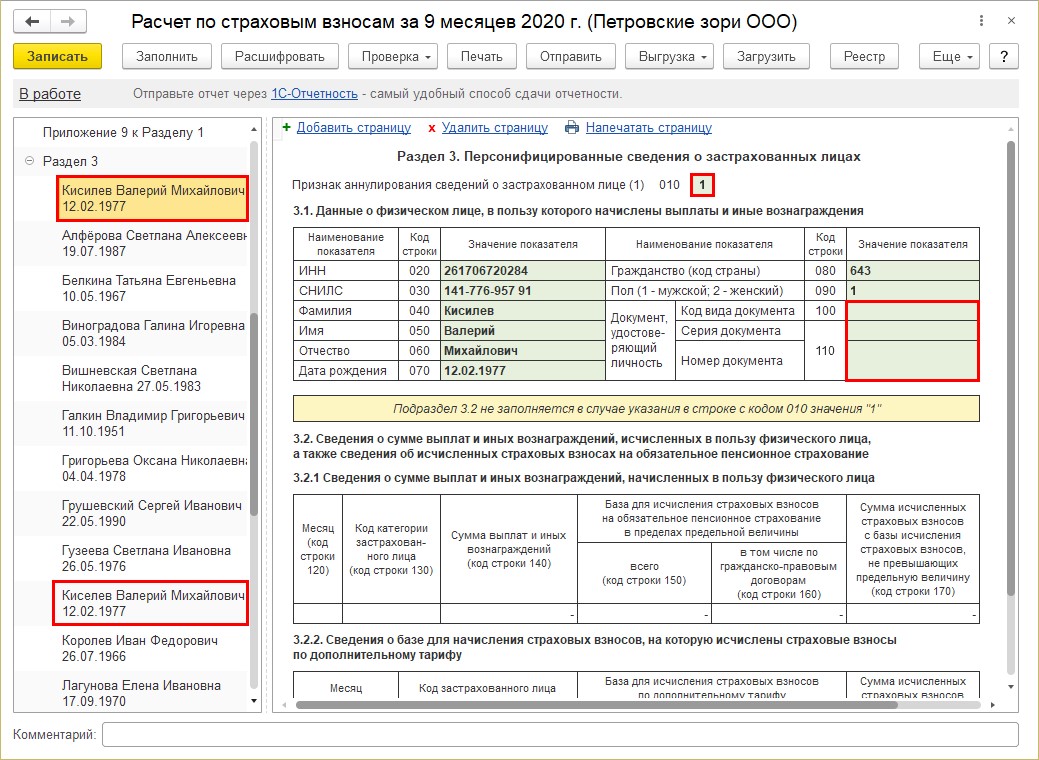1039x760 pixels.
Task: Open help with the question mark button
Action: [1003, 56]
